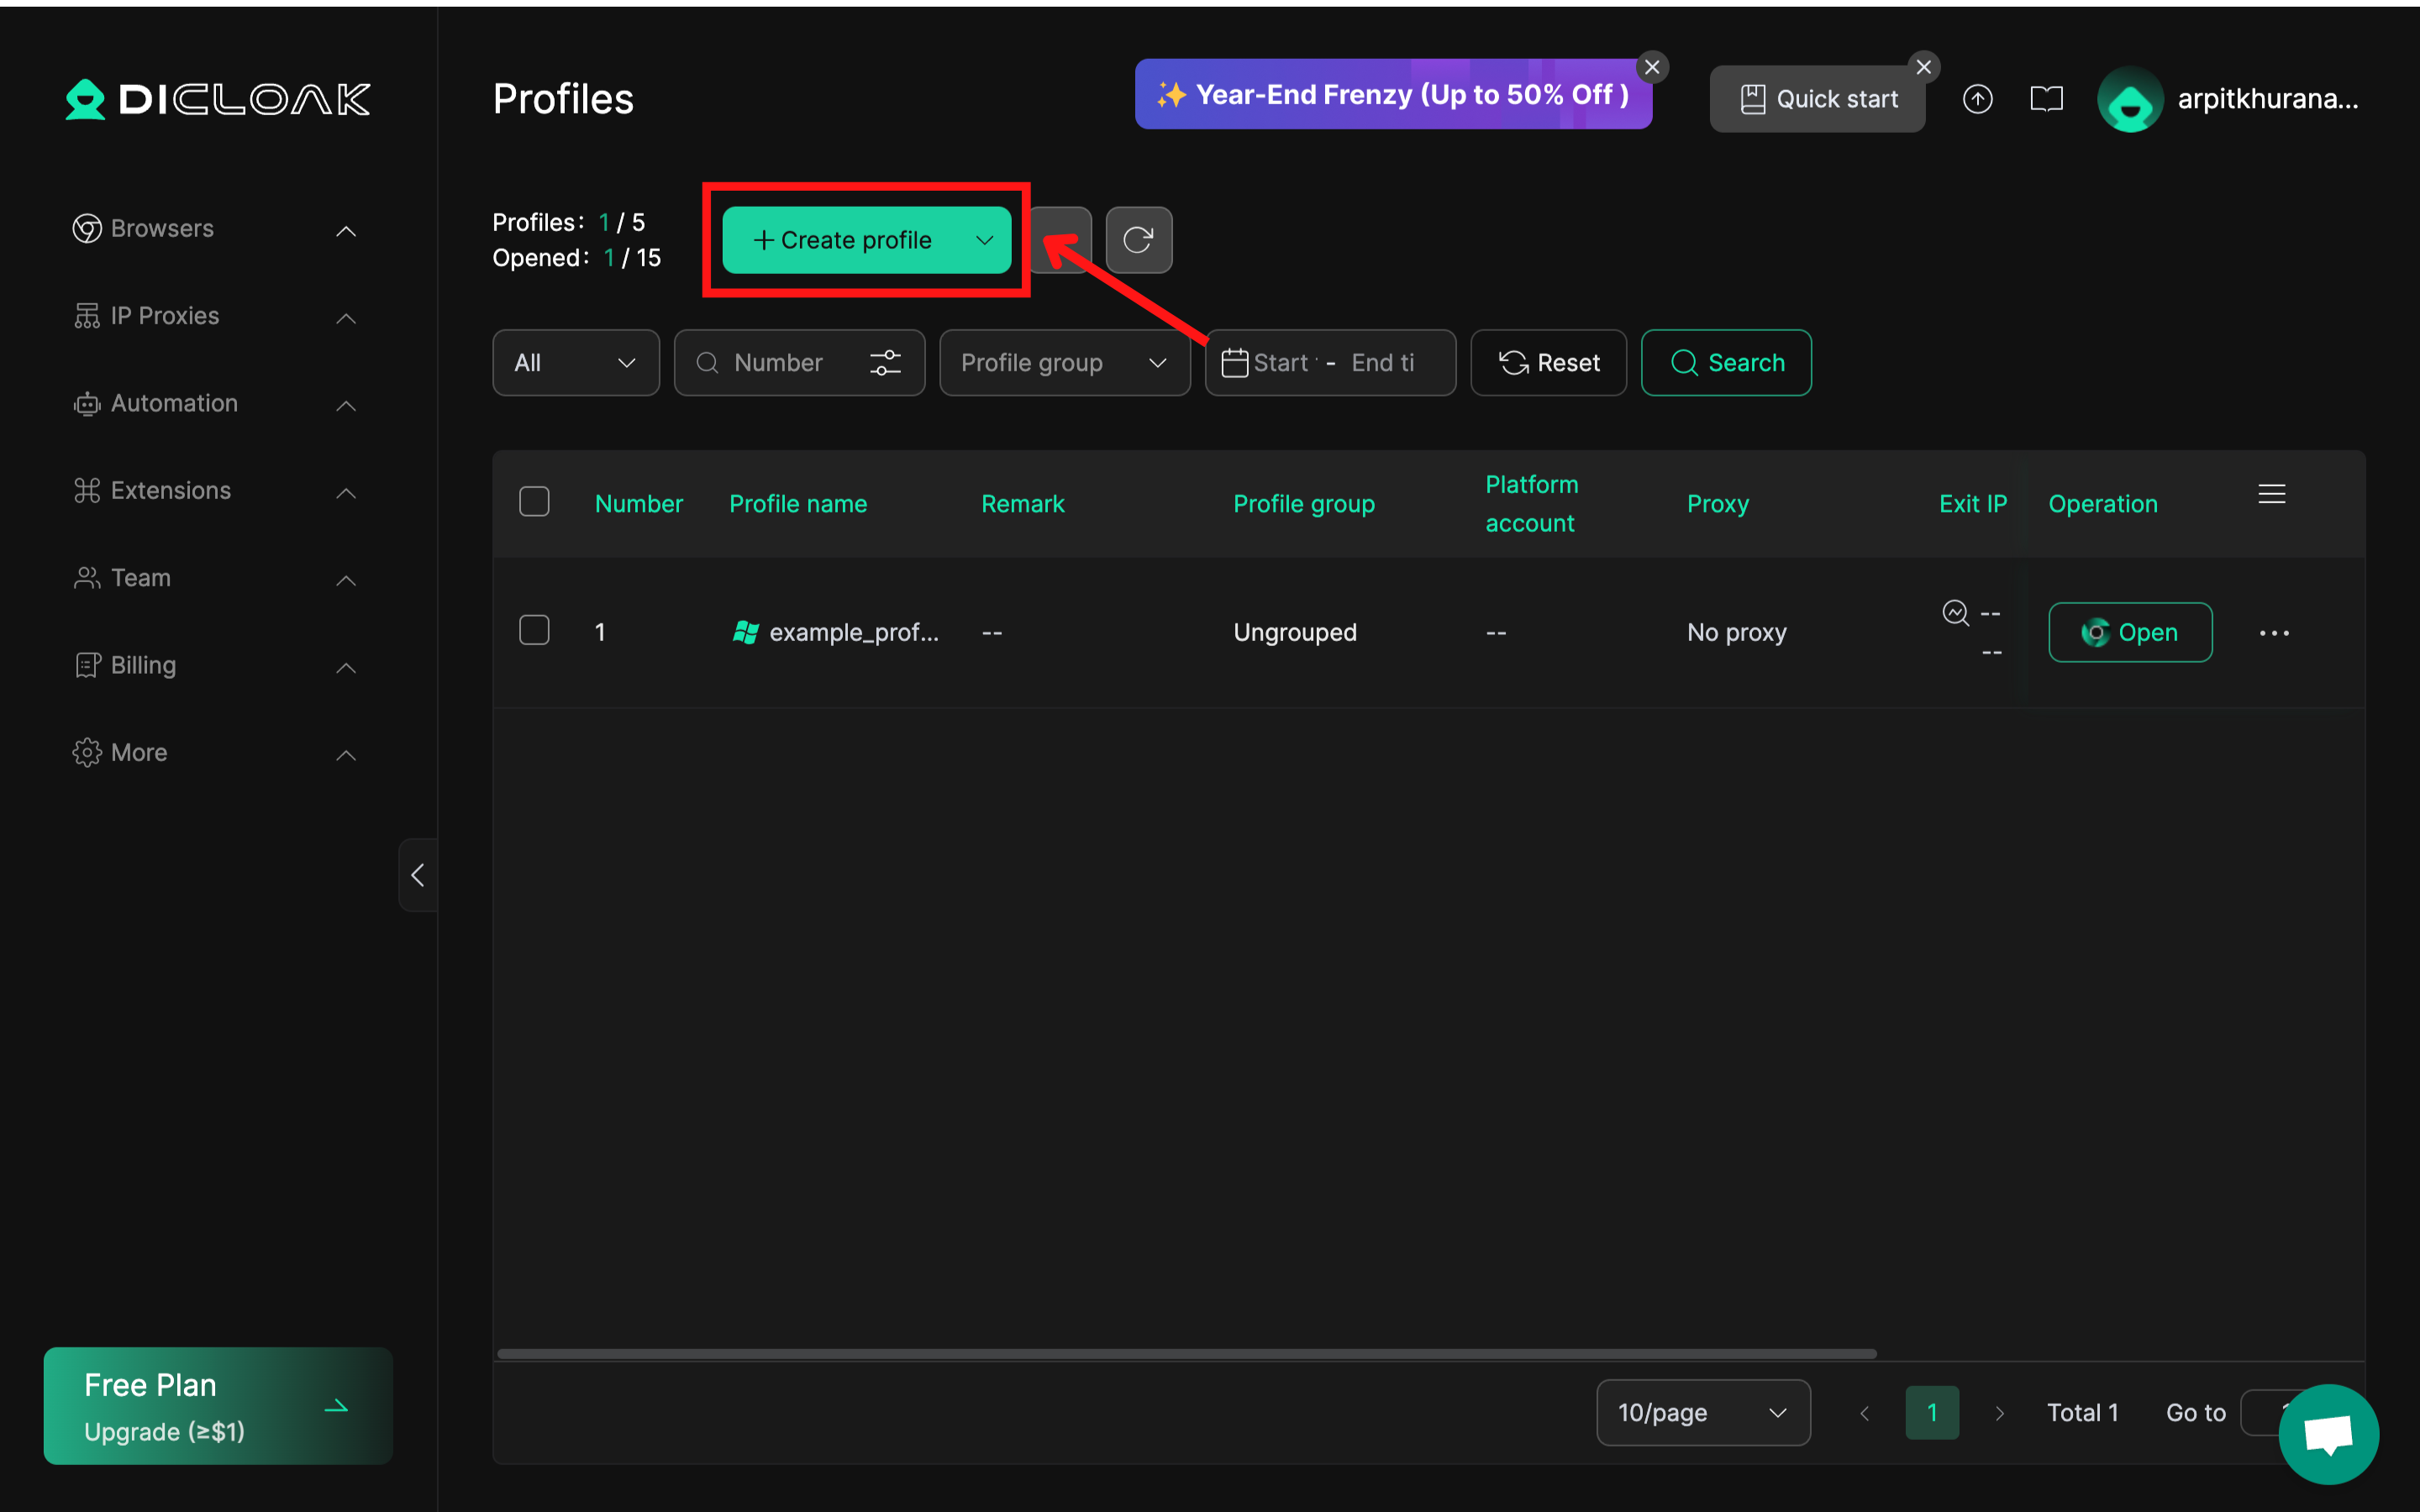Click the Reset filters button
Viewport: 2420px width, 1512px height.
pos(1548,363)
